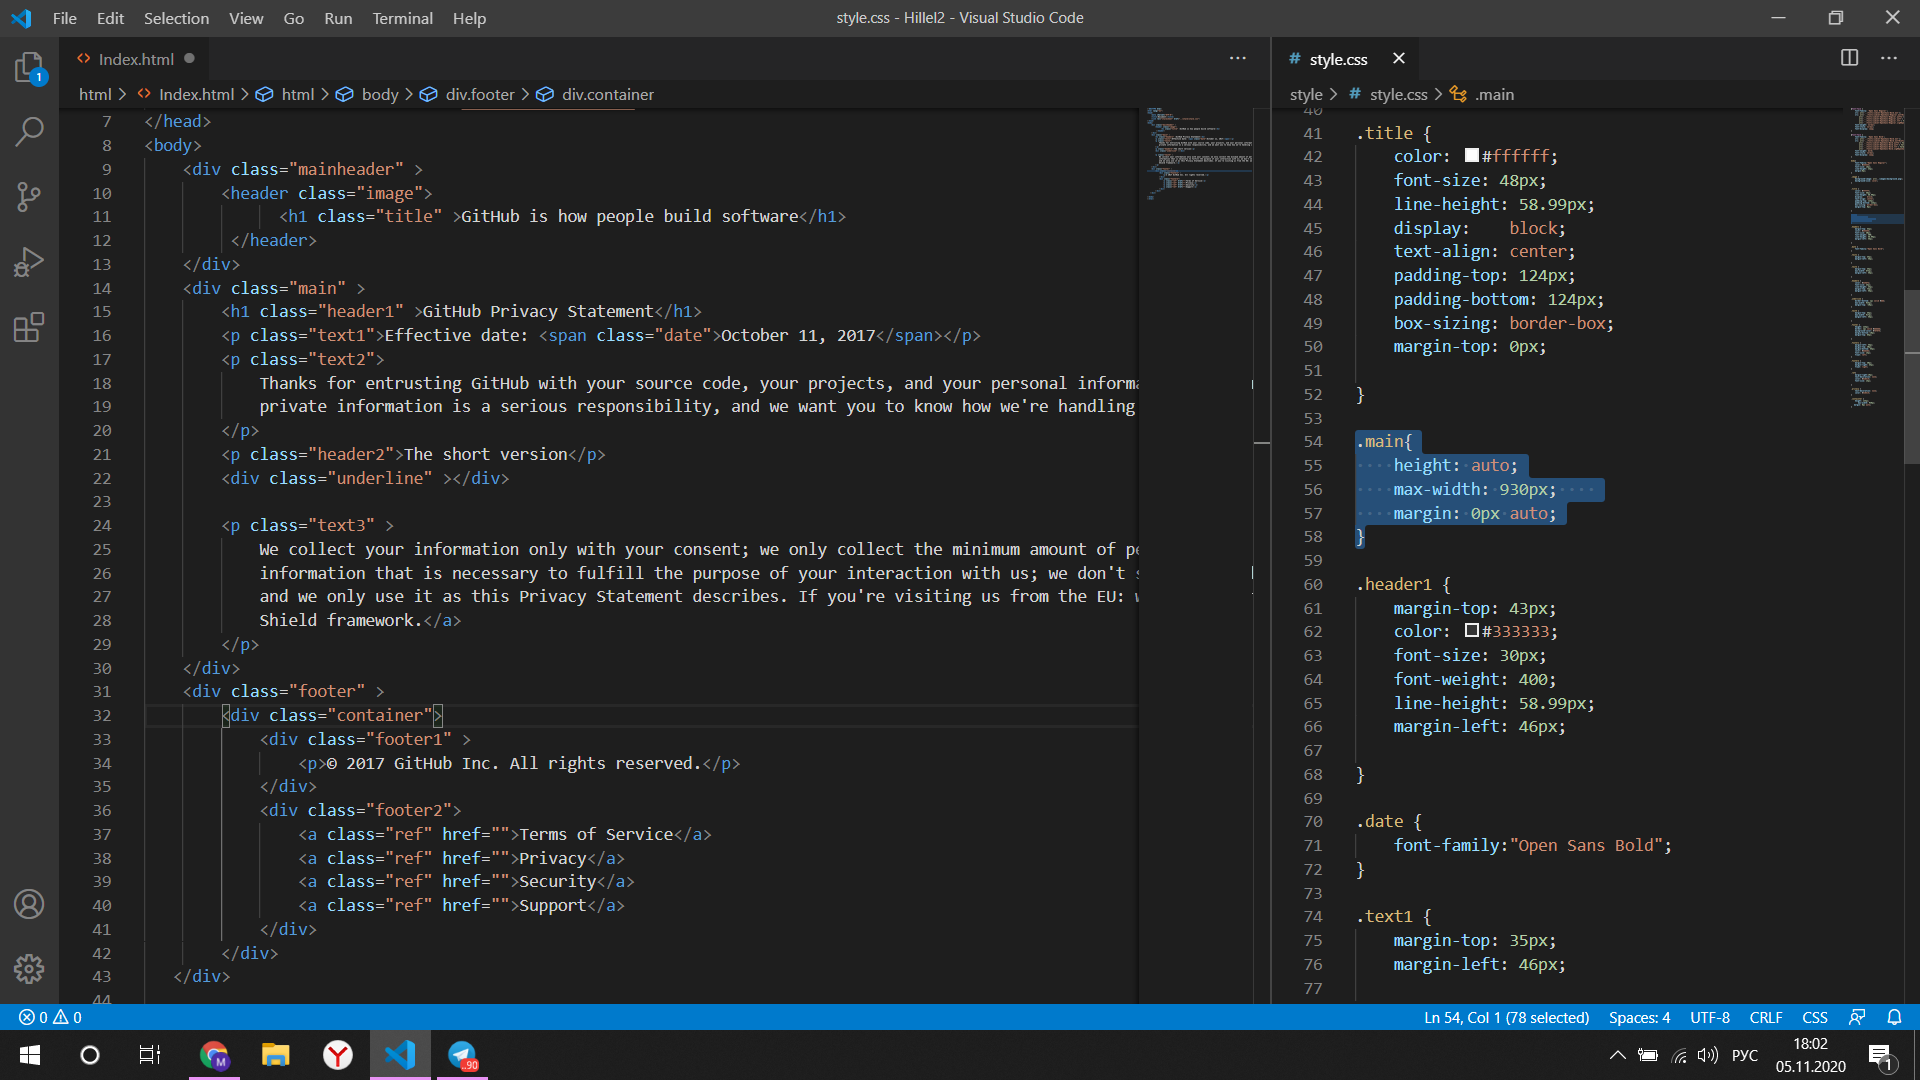Open the Explorer view in activity bar
This screenshot has height=1080, width=1920.
(x=29, y=68)
